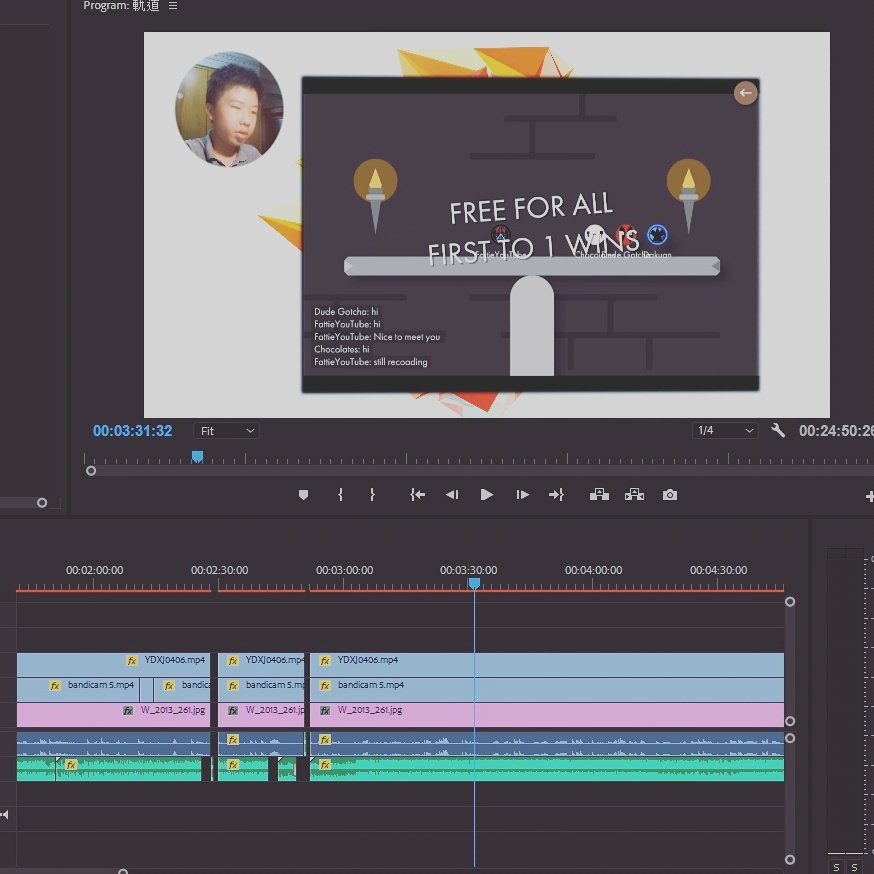Capture a still with Export Frame camera
This screenshot has height=874, width=874.
[670, 495]
